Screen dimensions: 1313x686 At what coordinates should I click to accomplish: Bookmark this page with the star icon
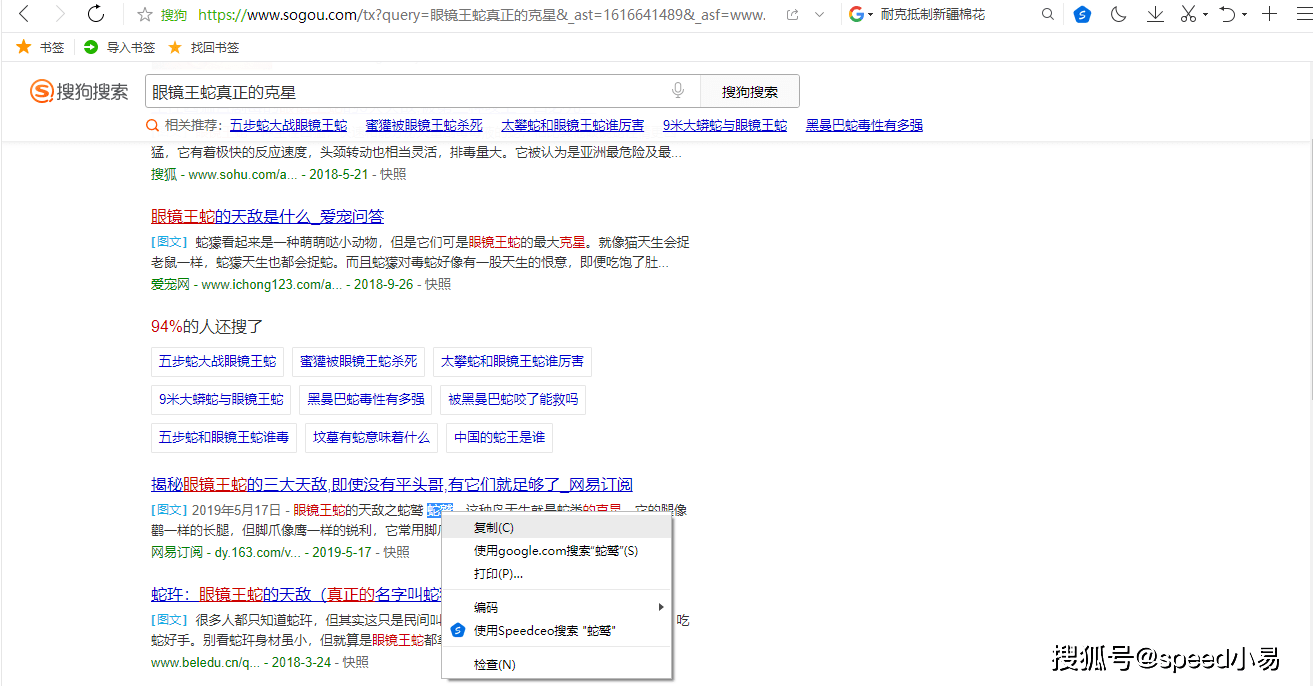145,15
